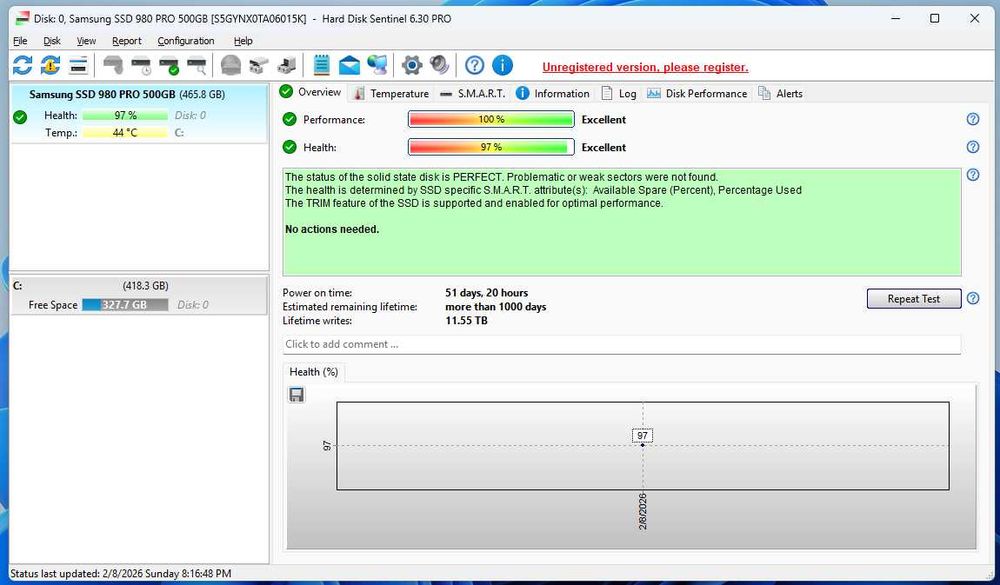The height and width of the screenshot is (585, 1000).
Task: Click the blue notepad report toolbar icon
Action: [x=321, y=65]
